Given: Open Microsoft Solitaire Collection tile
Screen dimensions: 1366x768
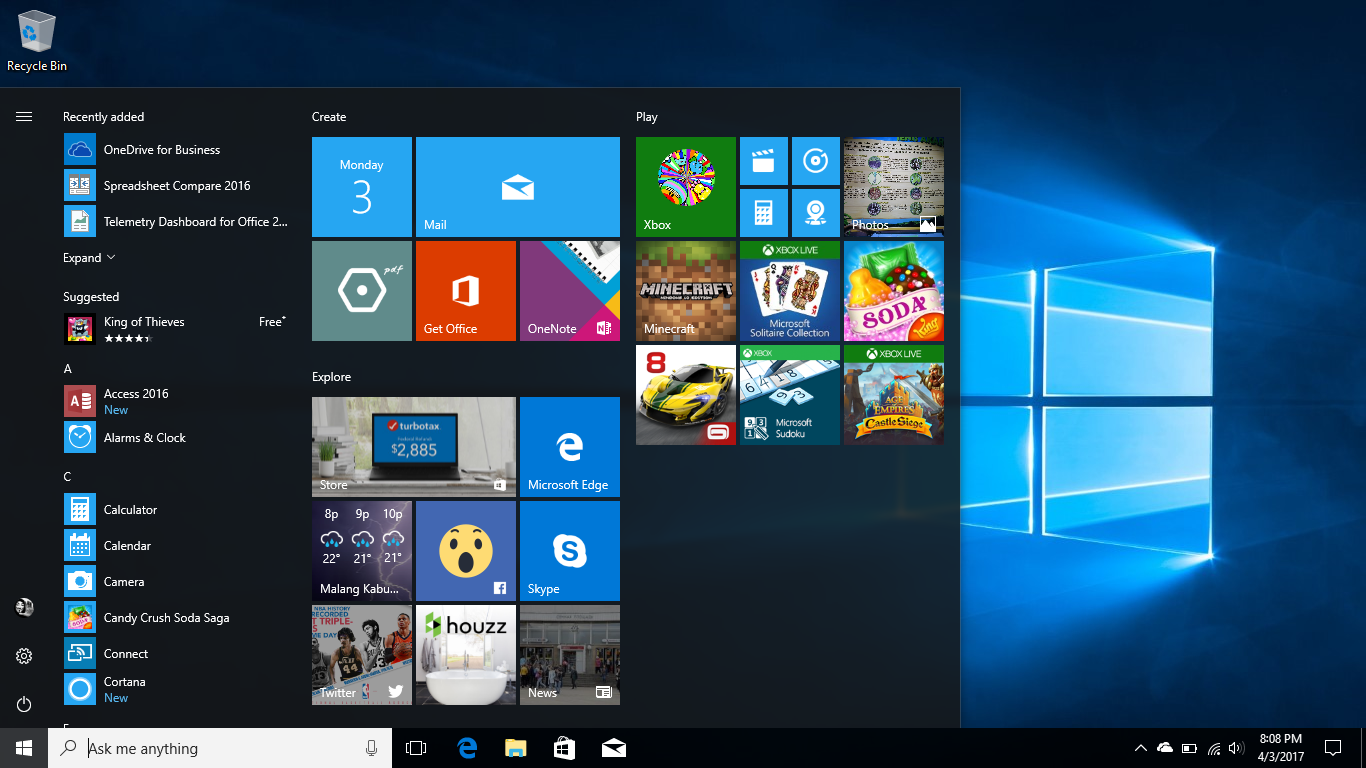Looking at the screenshot, I should click(790, 291).
